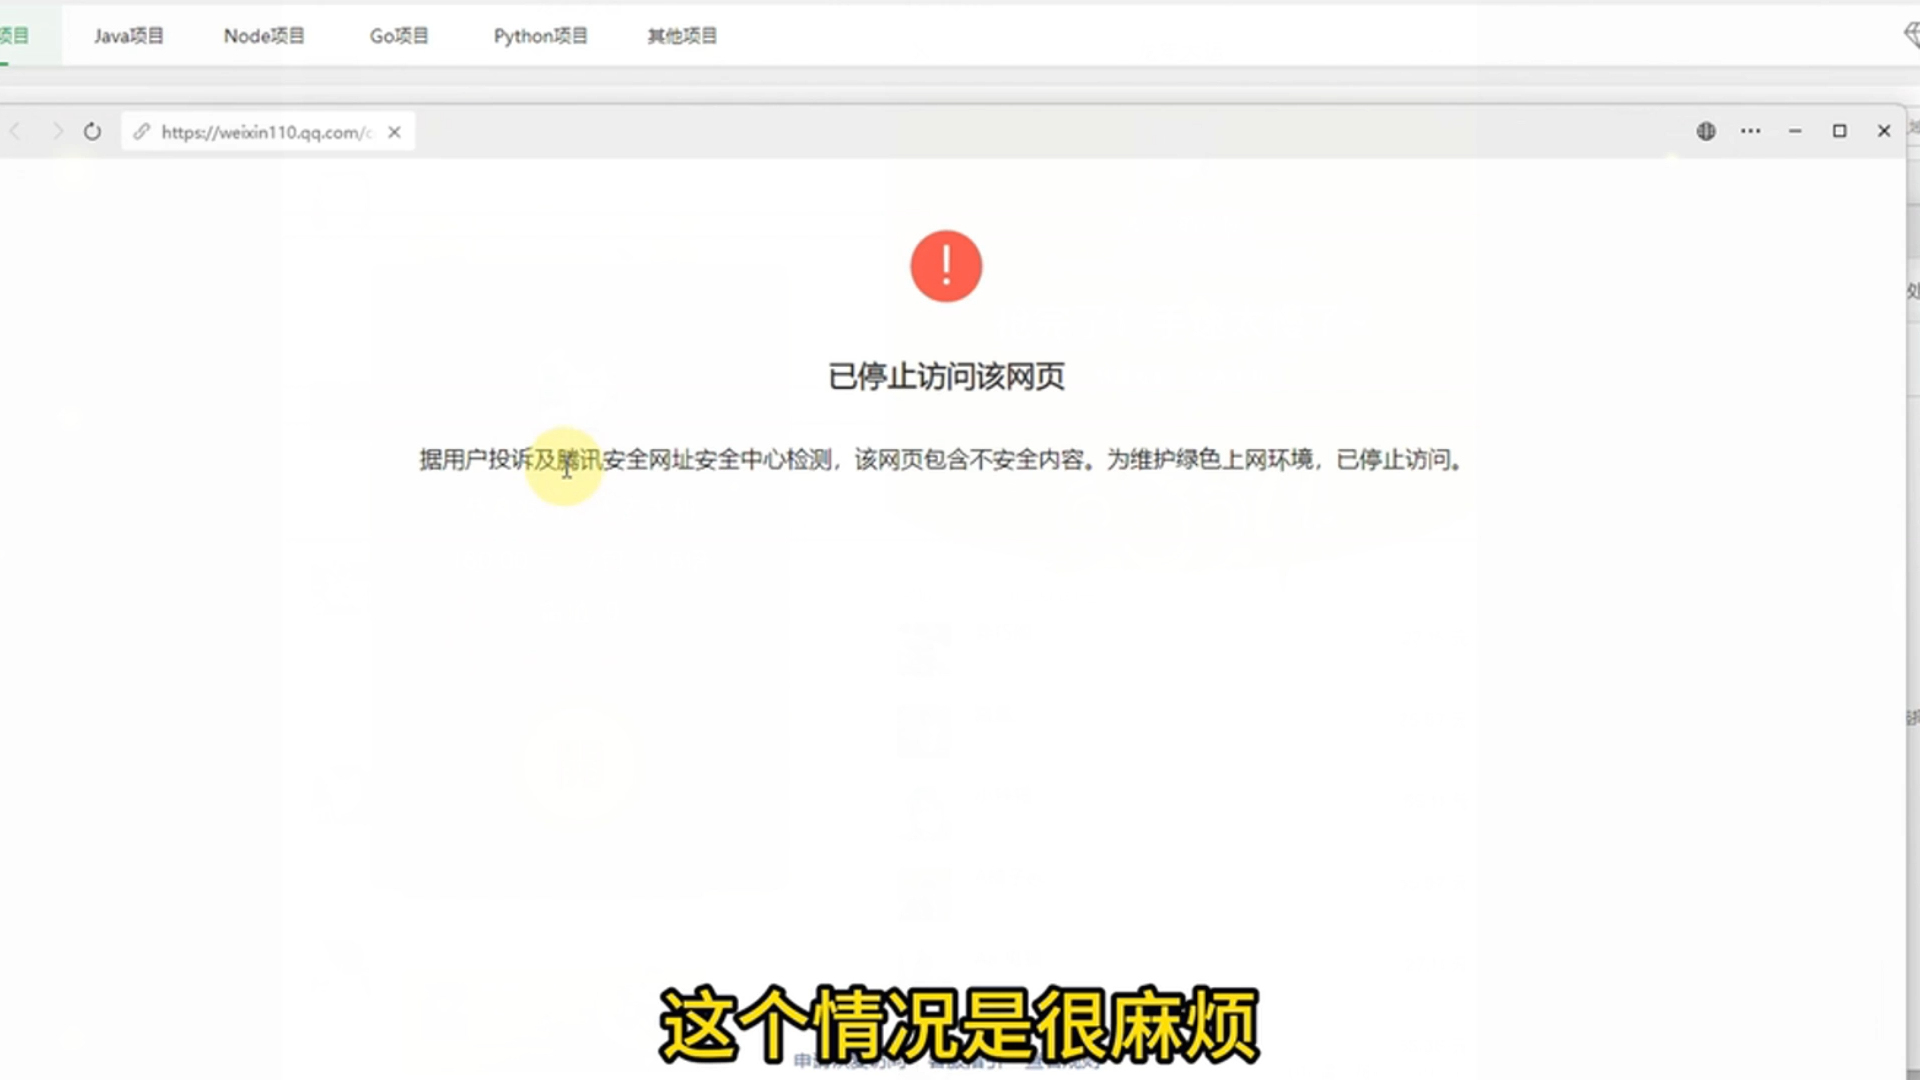Maximize the embedded browser window

click(x=1839, y=131)
